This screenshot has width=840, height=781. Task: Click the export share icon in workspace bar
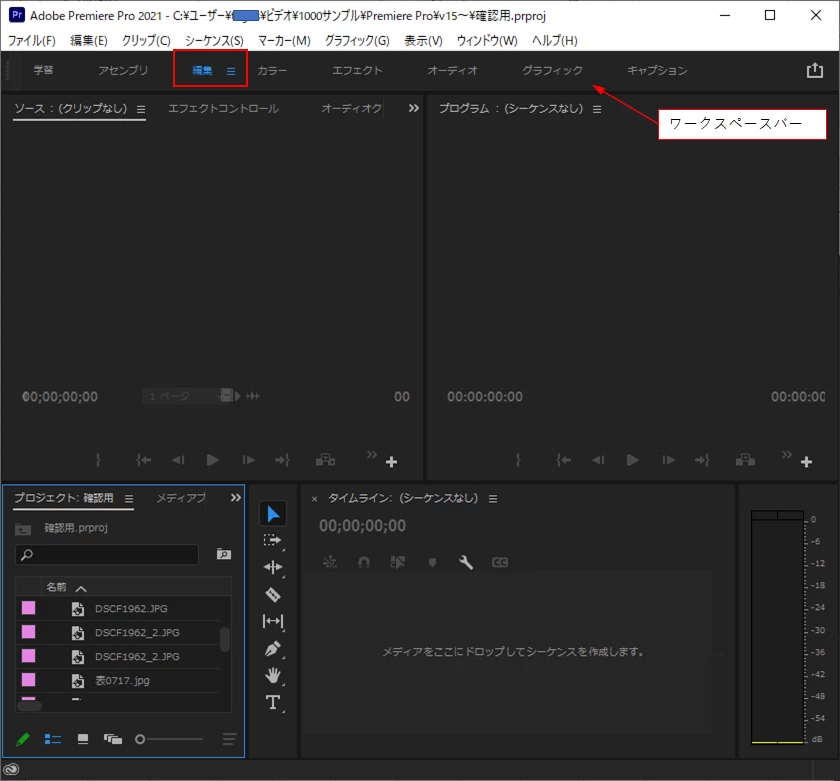pos(815,70)
